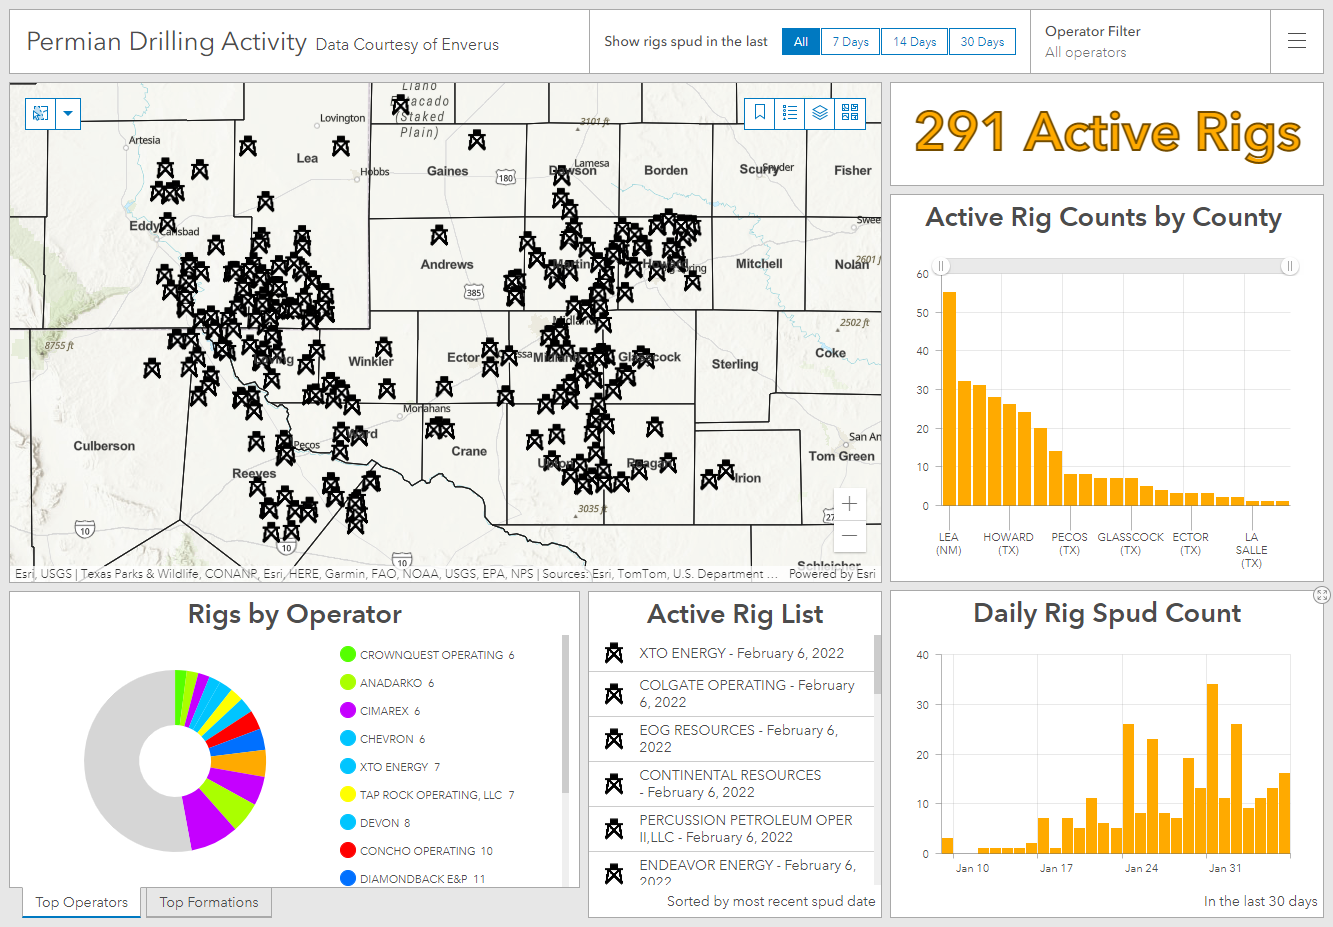Expand the Daily Rig Spud Count chart

1322,596
